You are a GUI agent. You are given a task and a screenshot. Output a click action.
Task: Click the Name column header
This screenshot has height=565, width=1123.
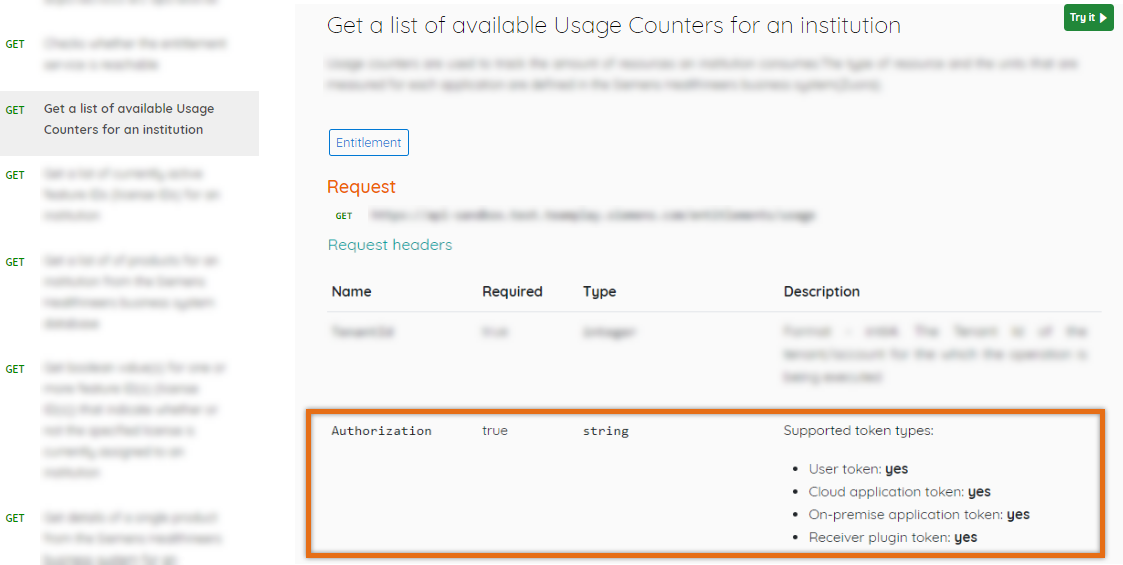(x=351, y=292)
